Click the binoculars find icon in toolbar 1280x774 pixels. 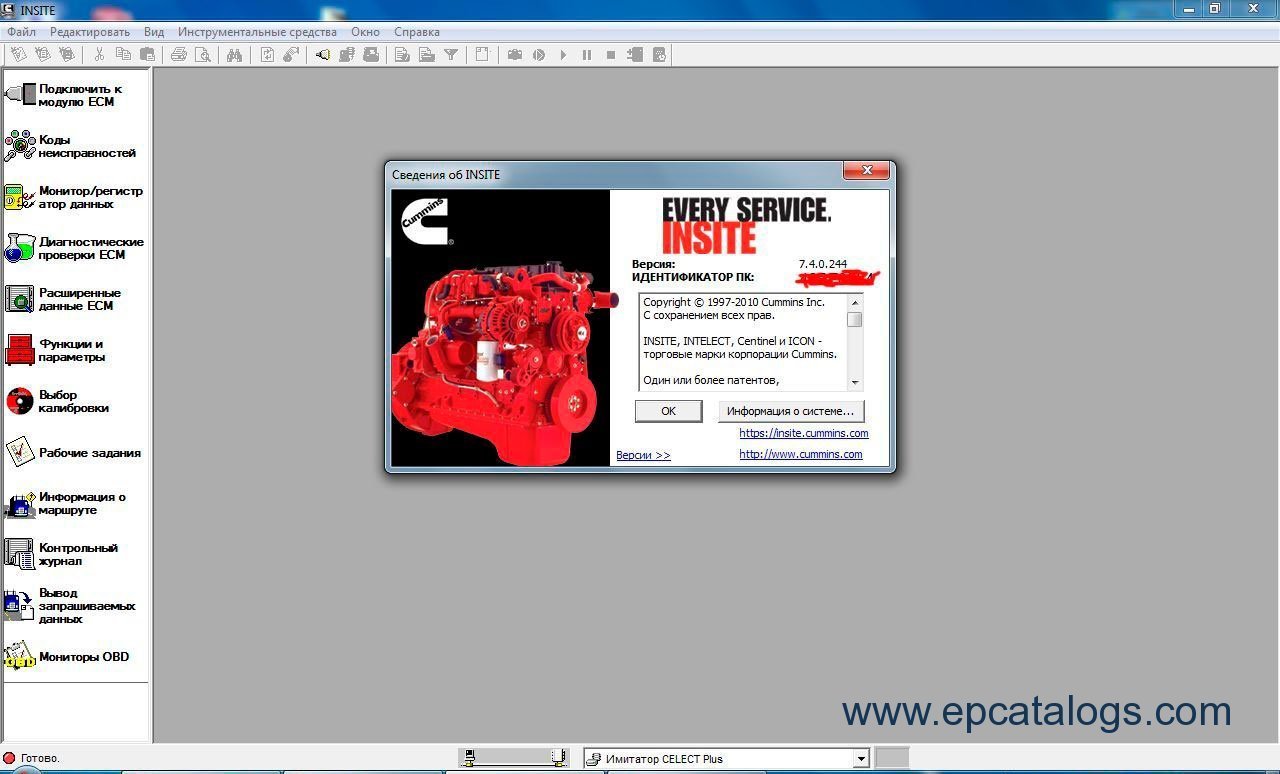click(234, 55)
